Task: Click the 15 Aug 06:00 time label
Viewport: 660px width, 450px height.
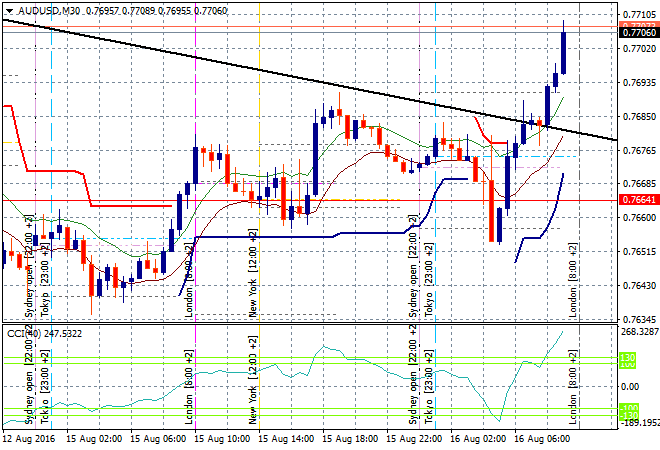Action: pyautogui.click(x=158, y=439)
